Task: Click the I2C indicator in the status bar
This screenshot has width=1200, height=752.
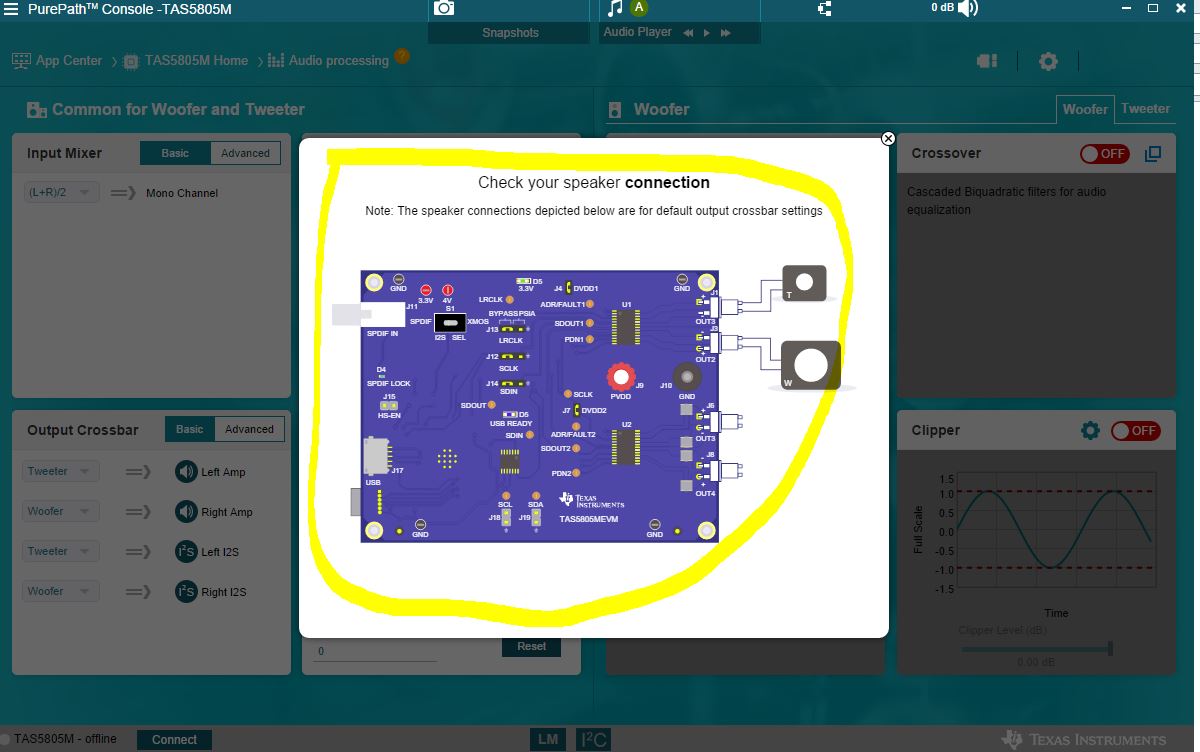Action: click(593, 740)
